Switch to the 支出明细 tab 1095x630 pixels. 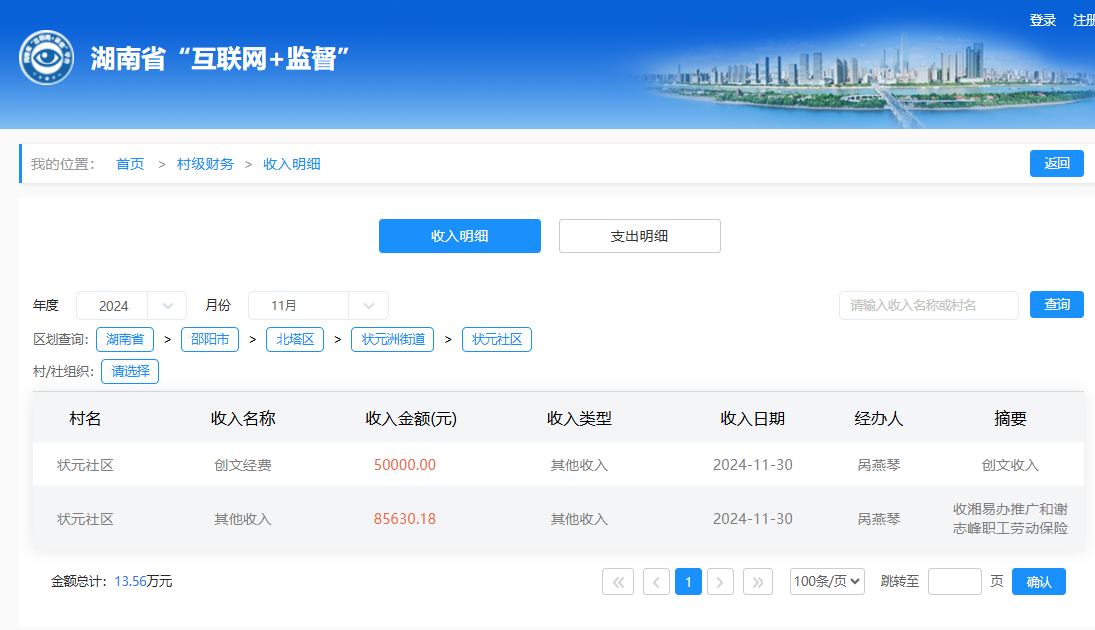[x=639, y=236]
